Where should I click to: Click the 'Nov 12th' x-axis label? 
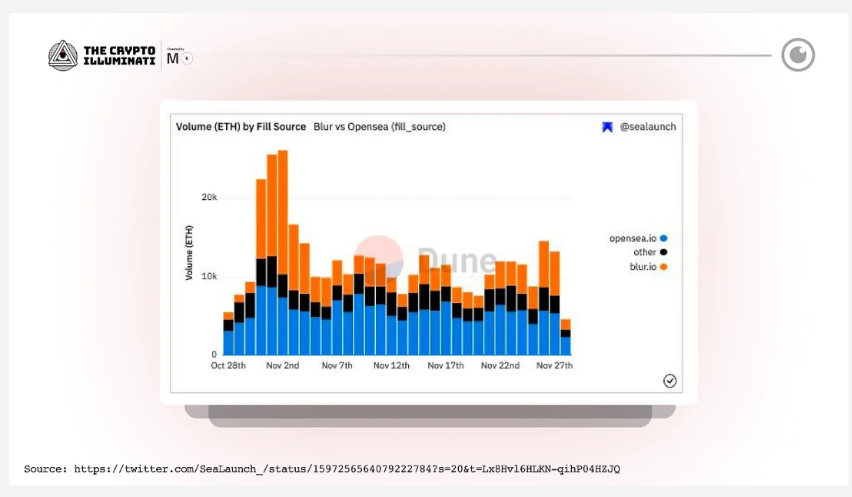[x=391, y=366]
